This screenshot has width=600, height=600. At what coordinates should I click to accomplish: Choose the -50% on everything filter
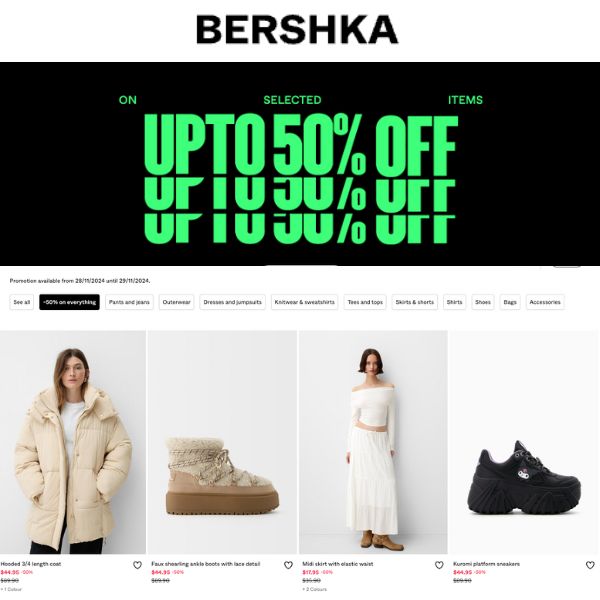coord(69,302)
